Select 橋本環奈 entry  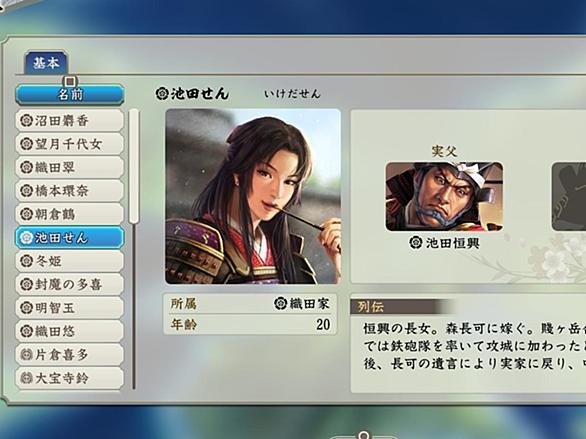(x=70, y=191)
